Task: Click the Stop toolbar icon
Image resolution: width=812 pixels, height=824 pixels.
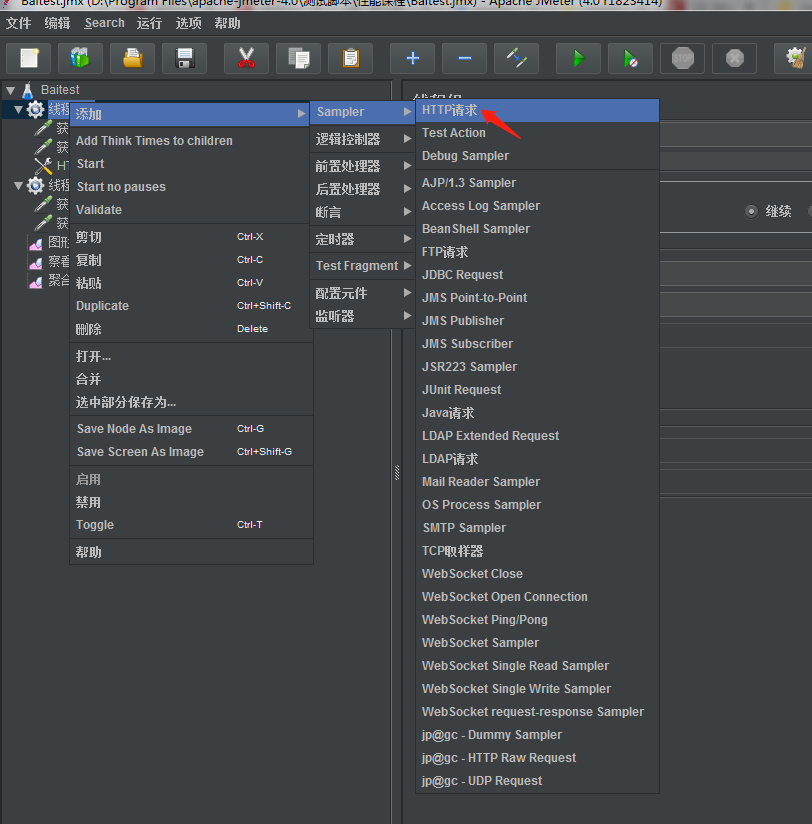Action: click(683, 58)
